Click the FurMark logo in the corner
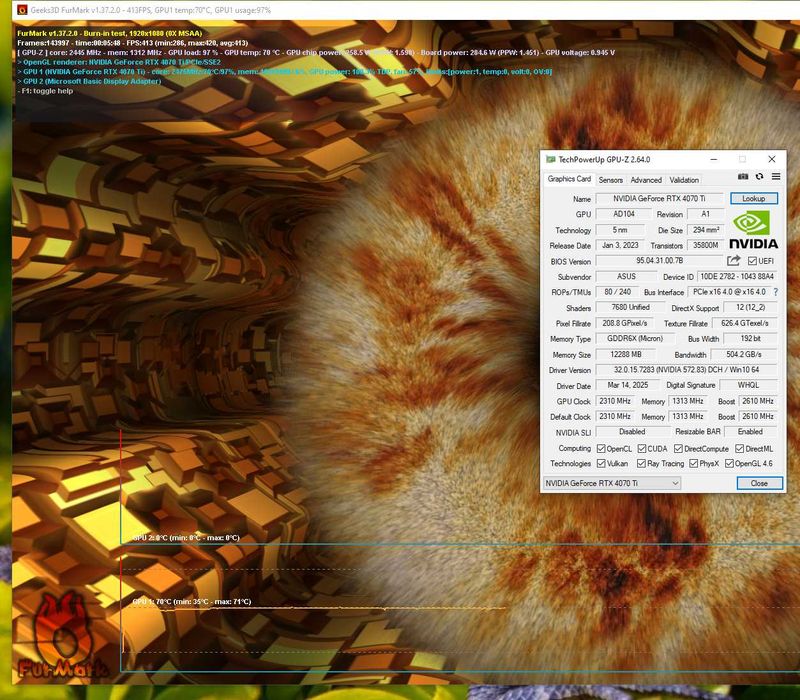This screenshot has width=800, height=700. 62,635
